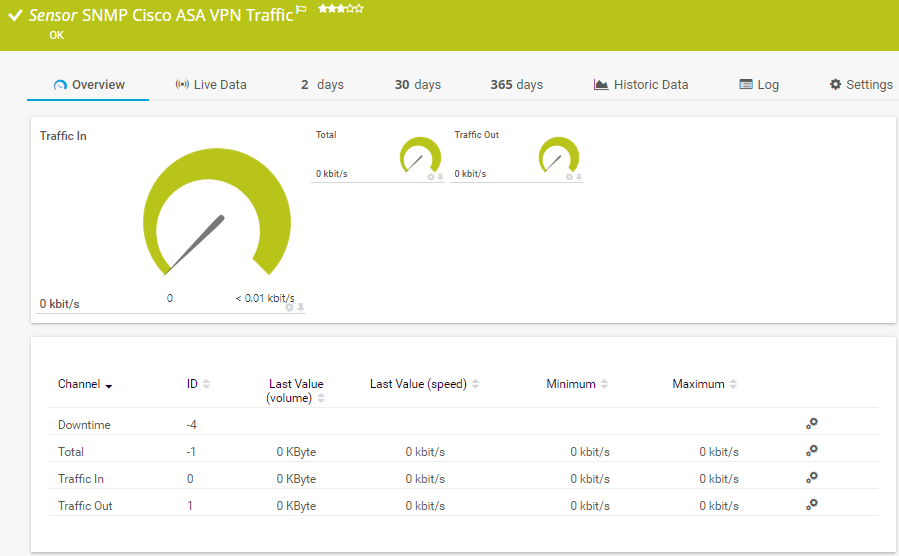Set sensor priority to five stars
Image resolution: width=899 pixels, height=556 pixels.
359,9
